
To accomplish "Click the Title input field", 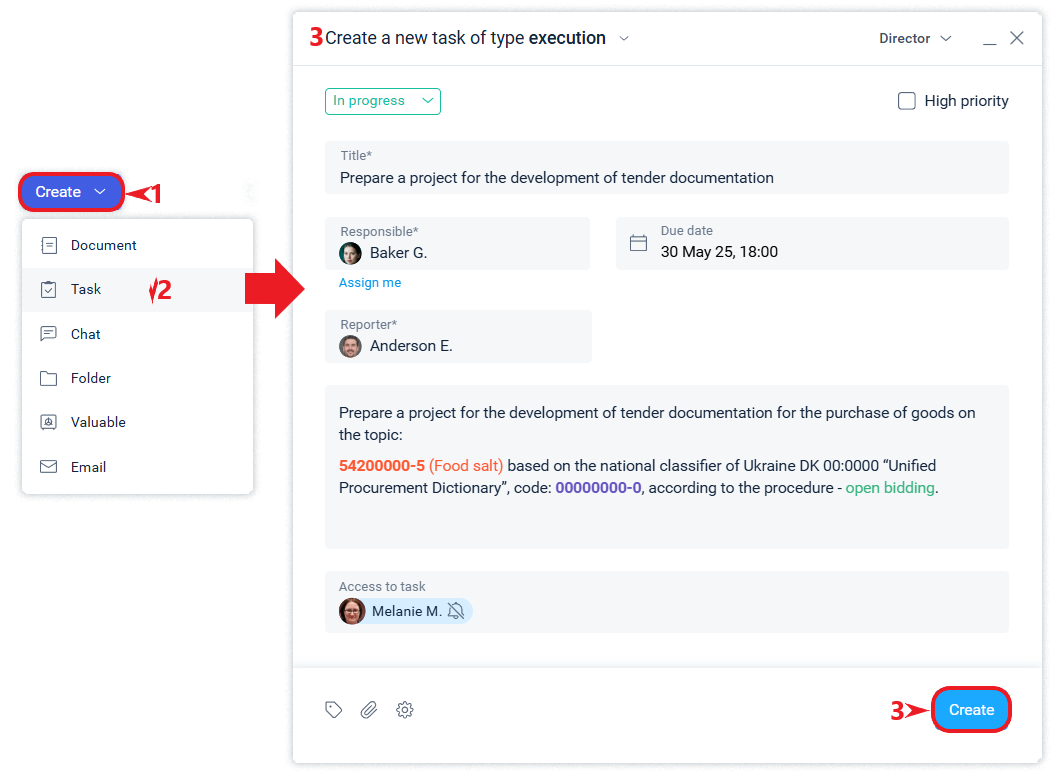I will tap(666, 178).
